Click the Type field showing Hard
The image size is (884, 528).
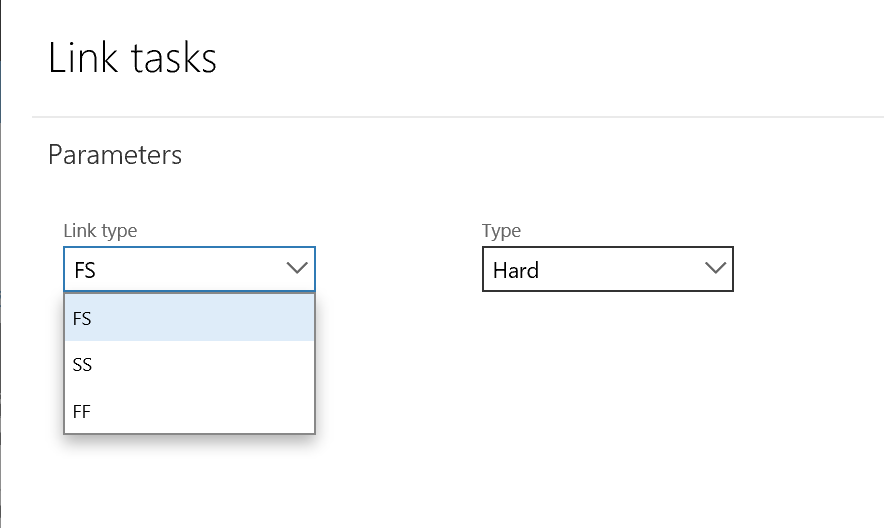point(590,269)
